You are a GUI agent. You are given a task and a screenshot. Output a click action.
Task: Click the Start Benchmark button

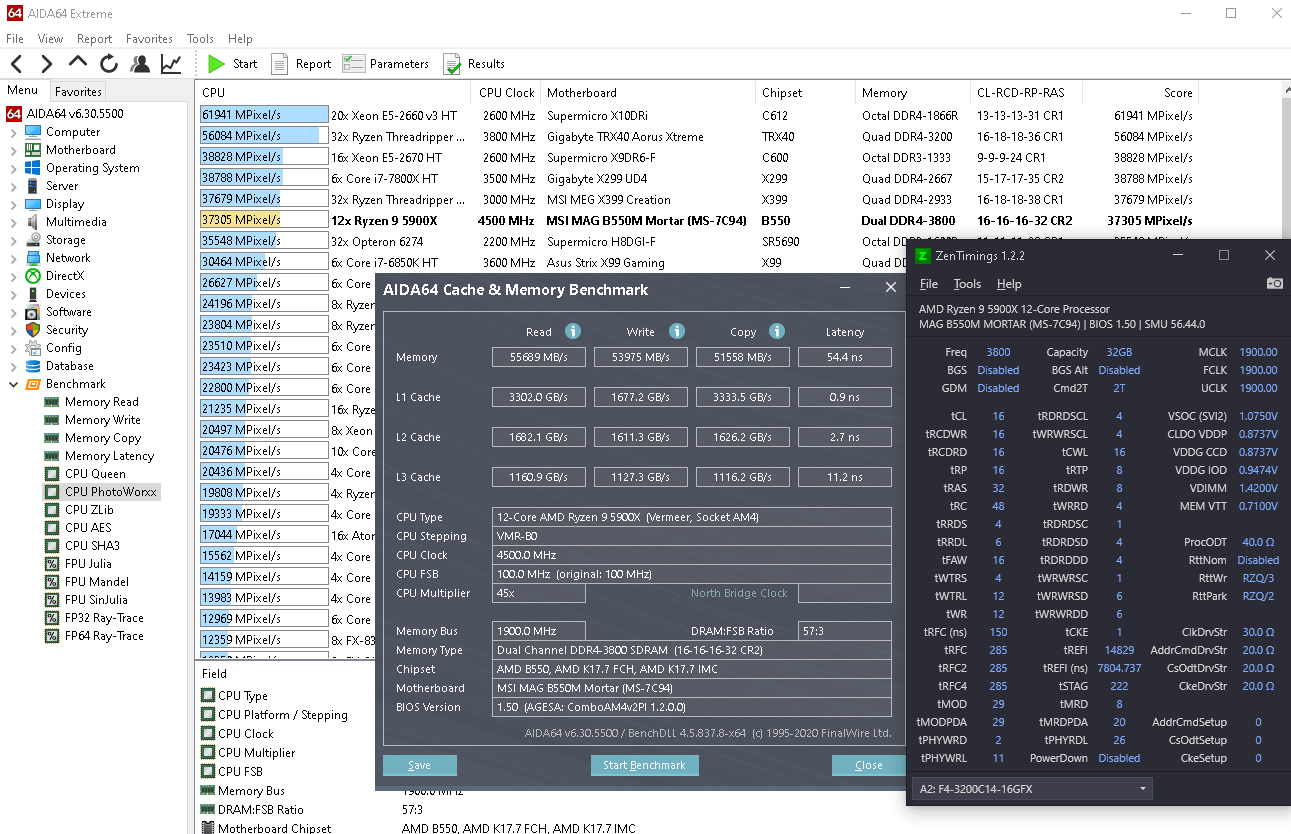[644, 765]
